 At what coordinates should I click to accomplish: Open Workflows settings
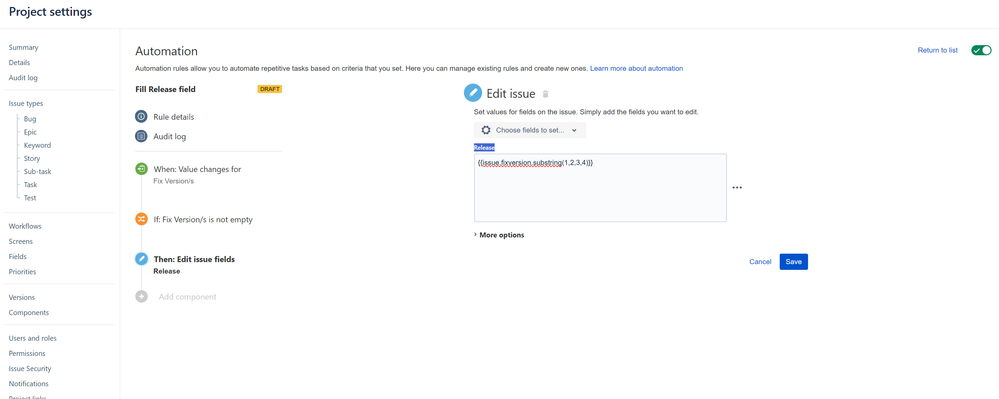coord(25,226)
